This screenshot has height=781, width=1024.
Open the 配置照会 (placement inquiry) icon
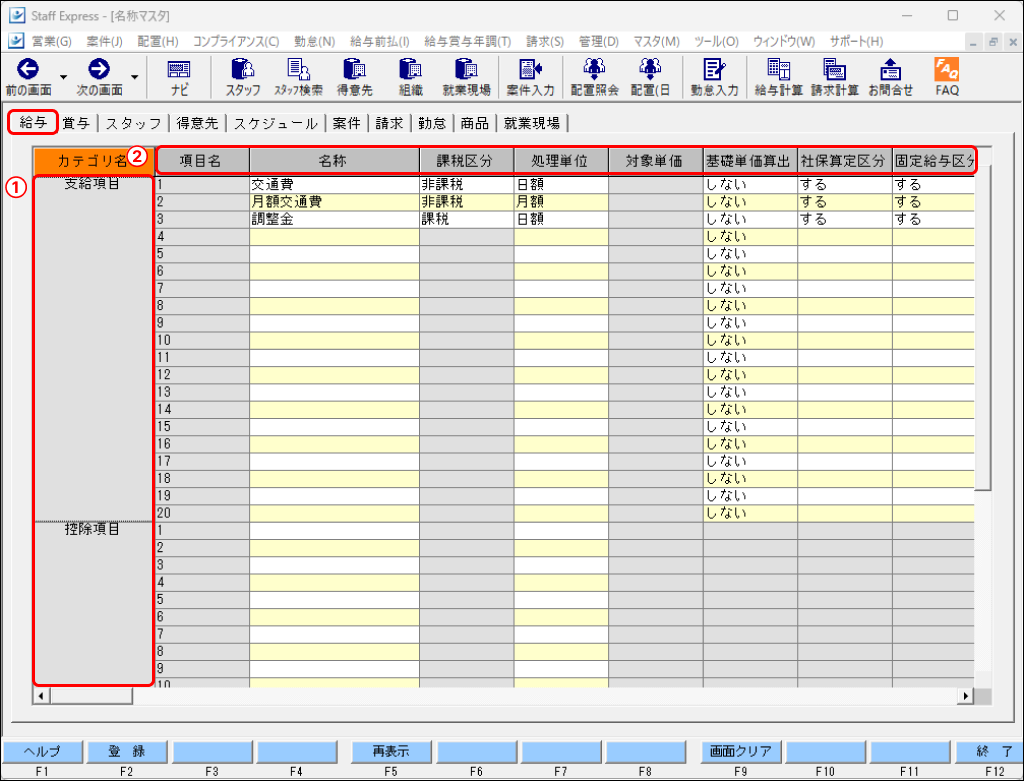coord(595,75)
